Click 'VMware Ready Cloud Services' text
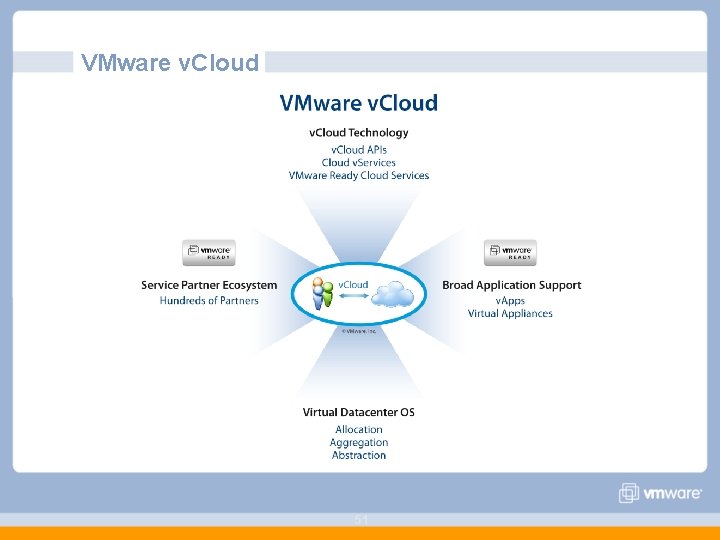 [x=359, y=175]
